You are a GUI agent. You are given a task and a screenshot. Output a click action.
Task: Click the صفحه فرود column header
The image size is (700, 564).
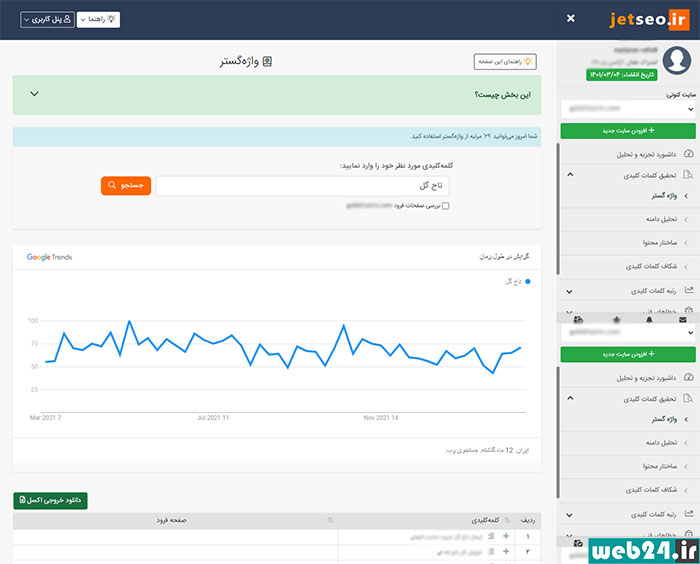[x=171, y=520]
